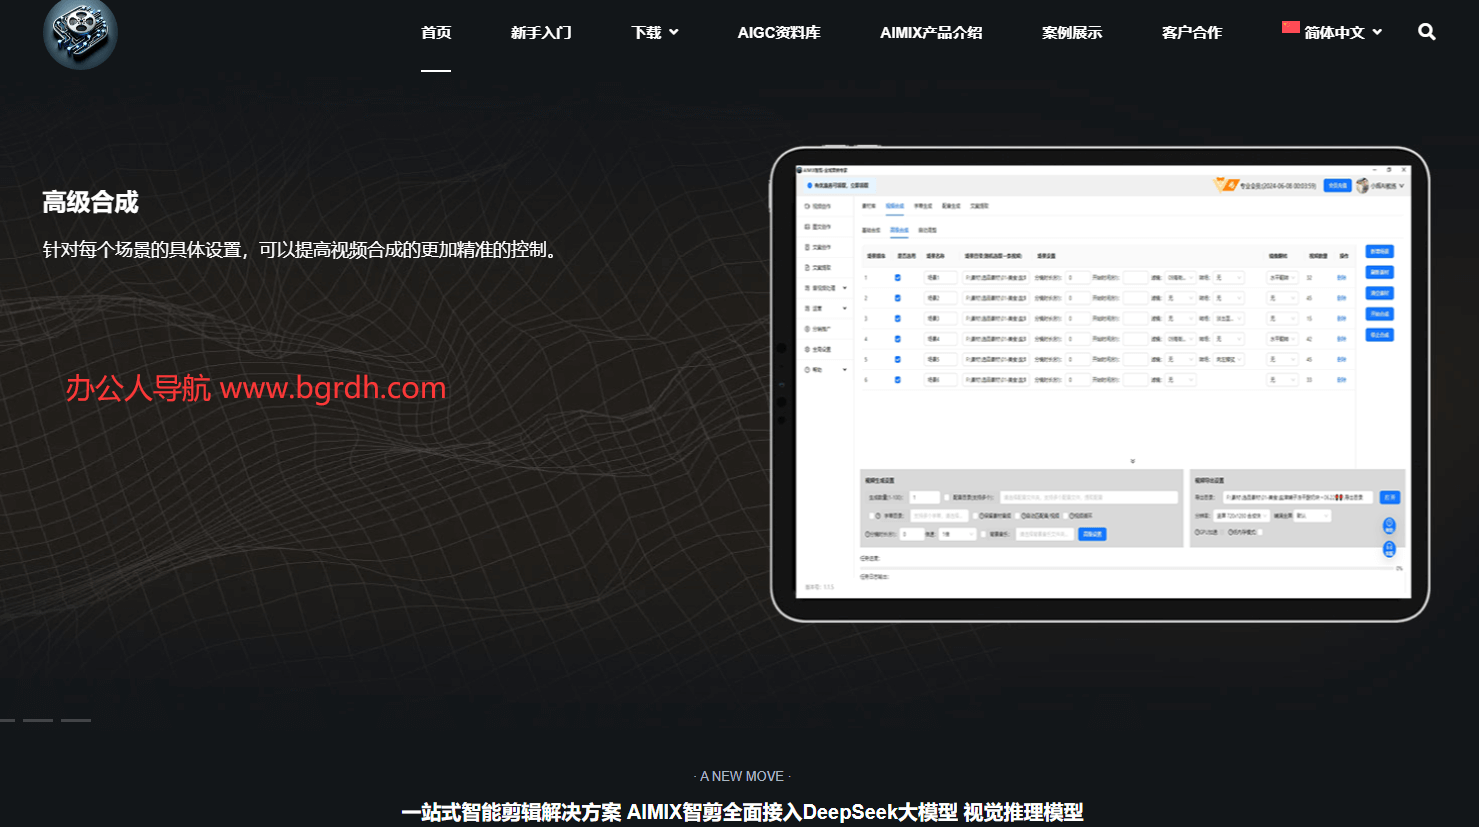
Task: Visit the AIMIX产品介绍 page
Action: [931, 33]
